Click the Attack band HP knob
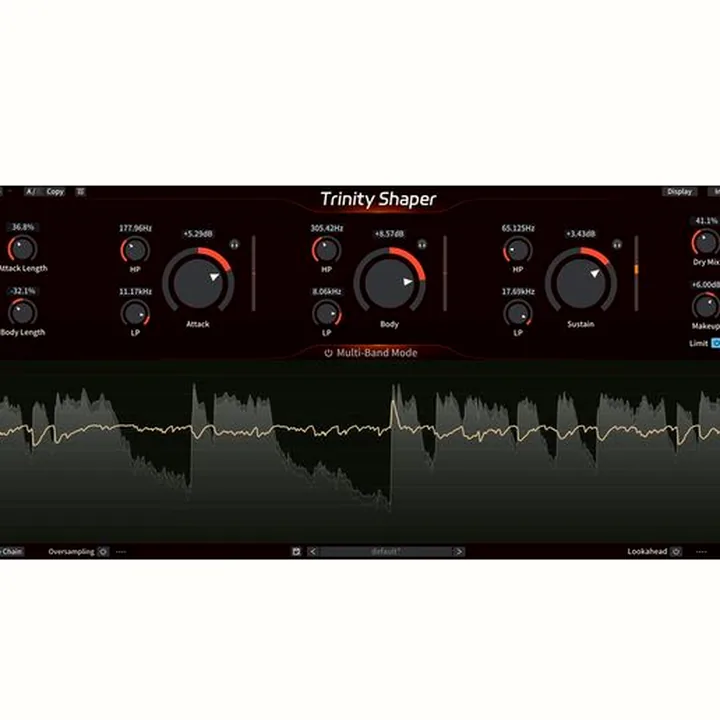Image resolution: width=720 pixels, height=720 pixels. click(135, 250)
